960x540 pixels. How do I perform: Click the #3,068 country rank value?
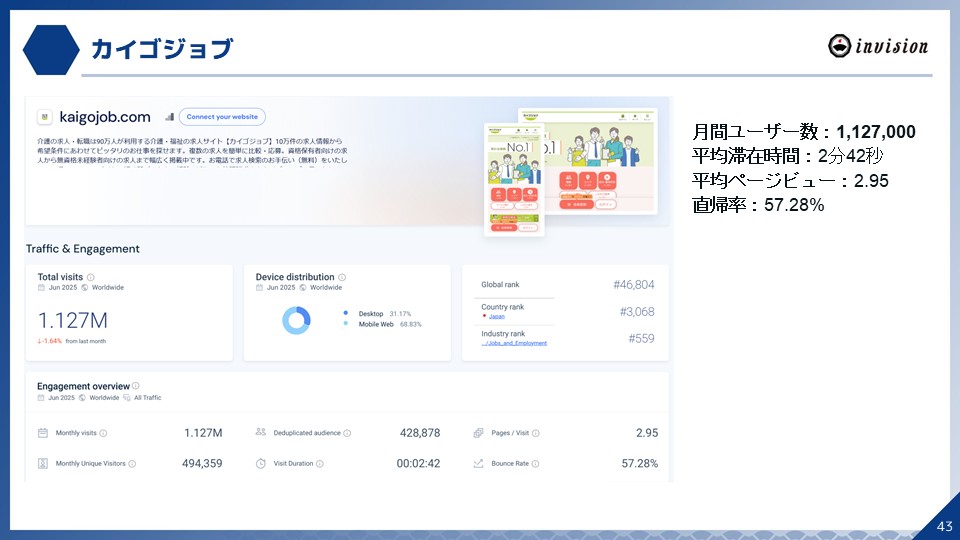pos(637,312)
